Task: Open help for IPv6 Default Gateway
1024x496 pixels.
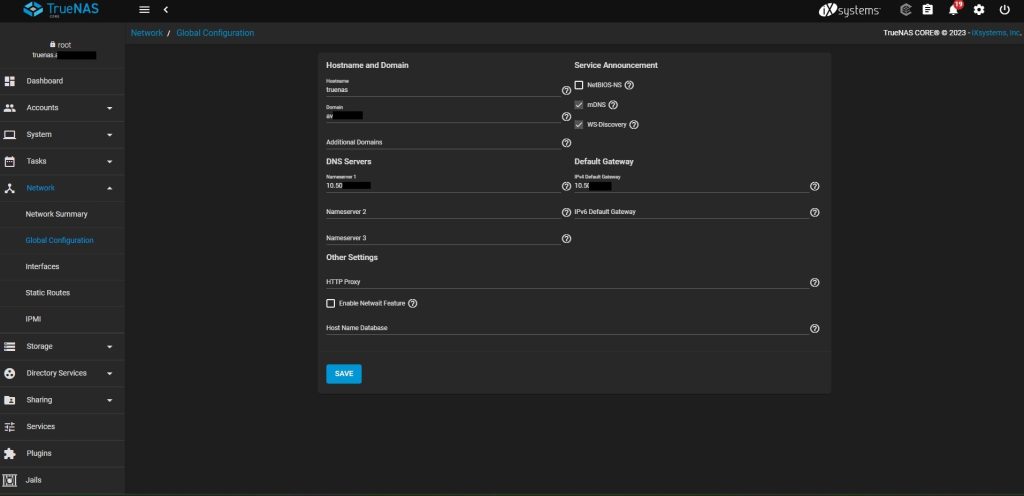Action: [x=814, y=213]
